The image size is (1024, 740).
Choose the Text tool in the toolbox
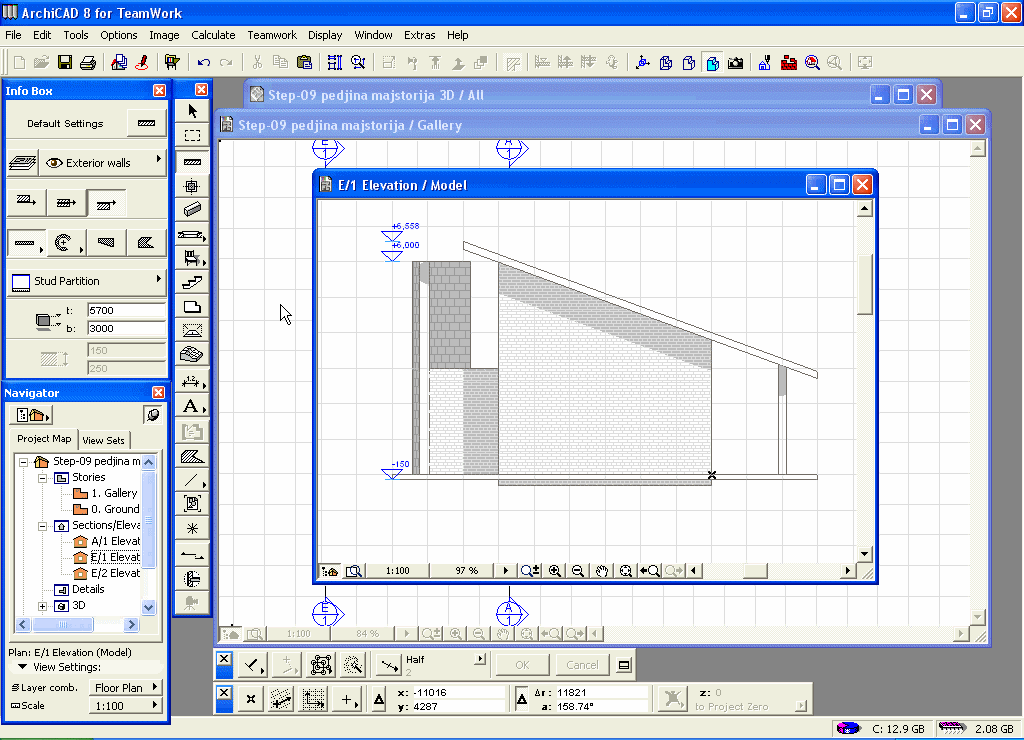[x=192, y=406]
